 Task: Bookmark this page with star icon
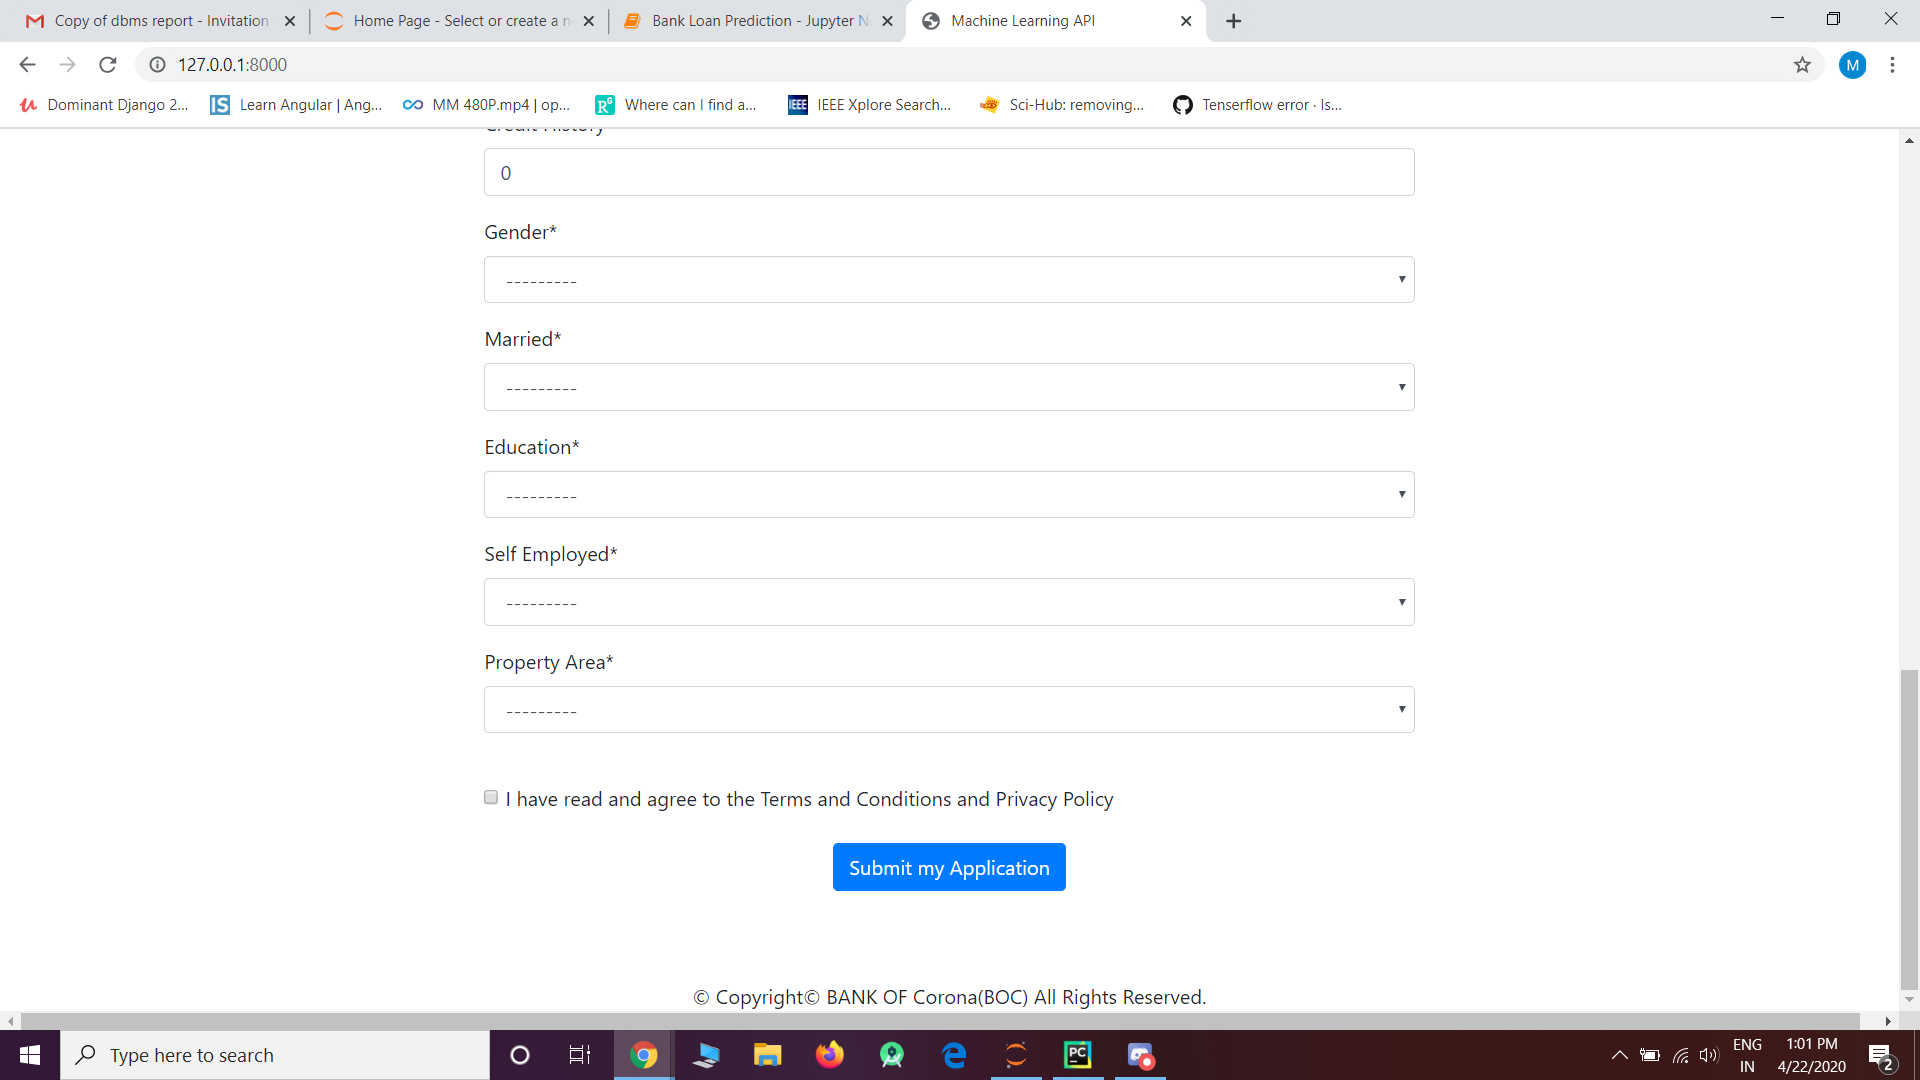point(1802,65)
